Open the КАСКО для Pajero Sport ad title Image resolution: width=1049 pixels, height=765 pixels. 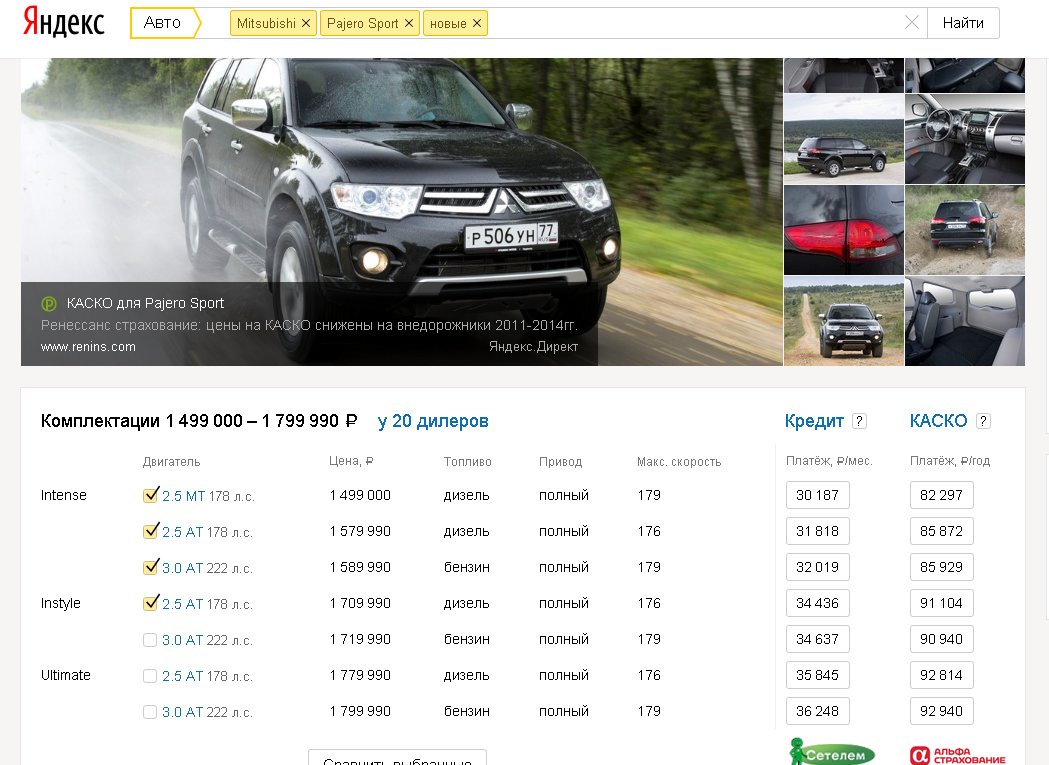(x=145, y=303)
